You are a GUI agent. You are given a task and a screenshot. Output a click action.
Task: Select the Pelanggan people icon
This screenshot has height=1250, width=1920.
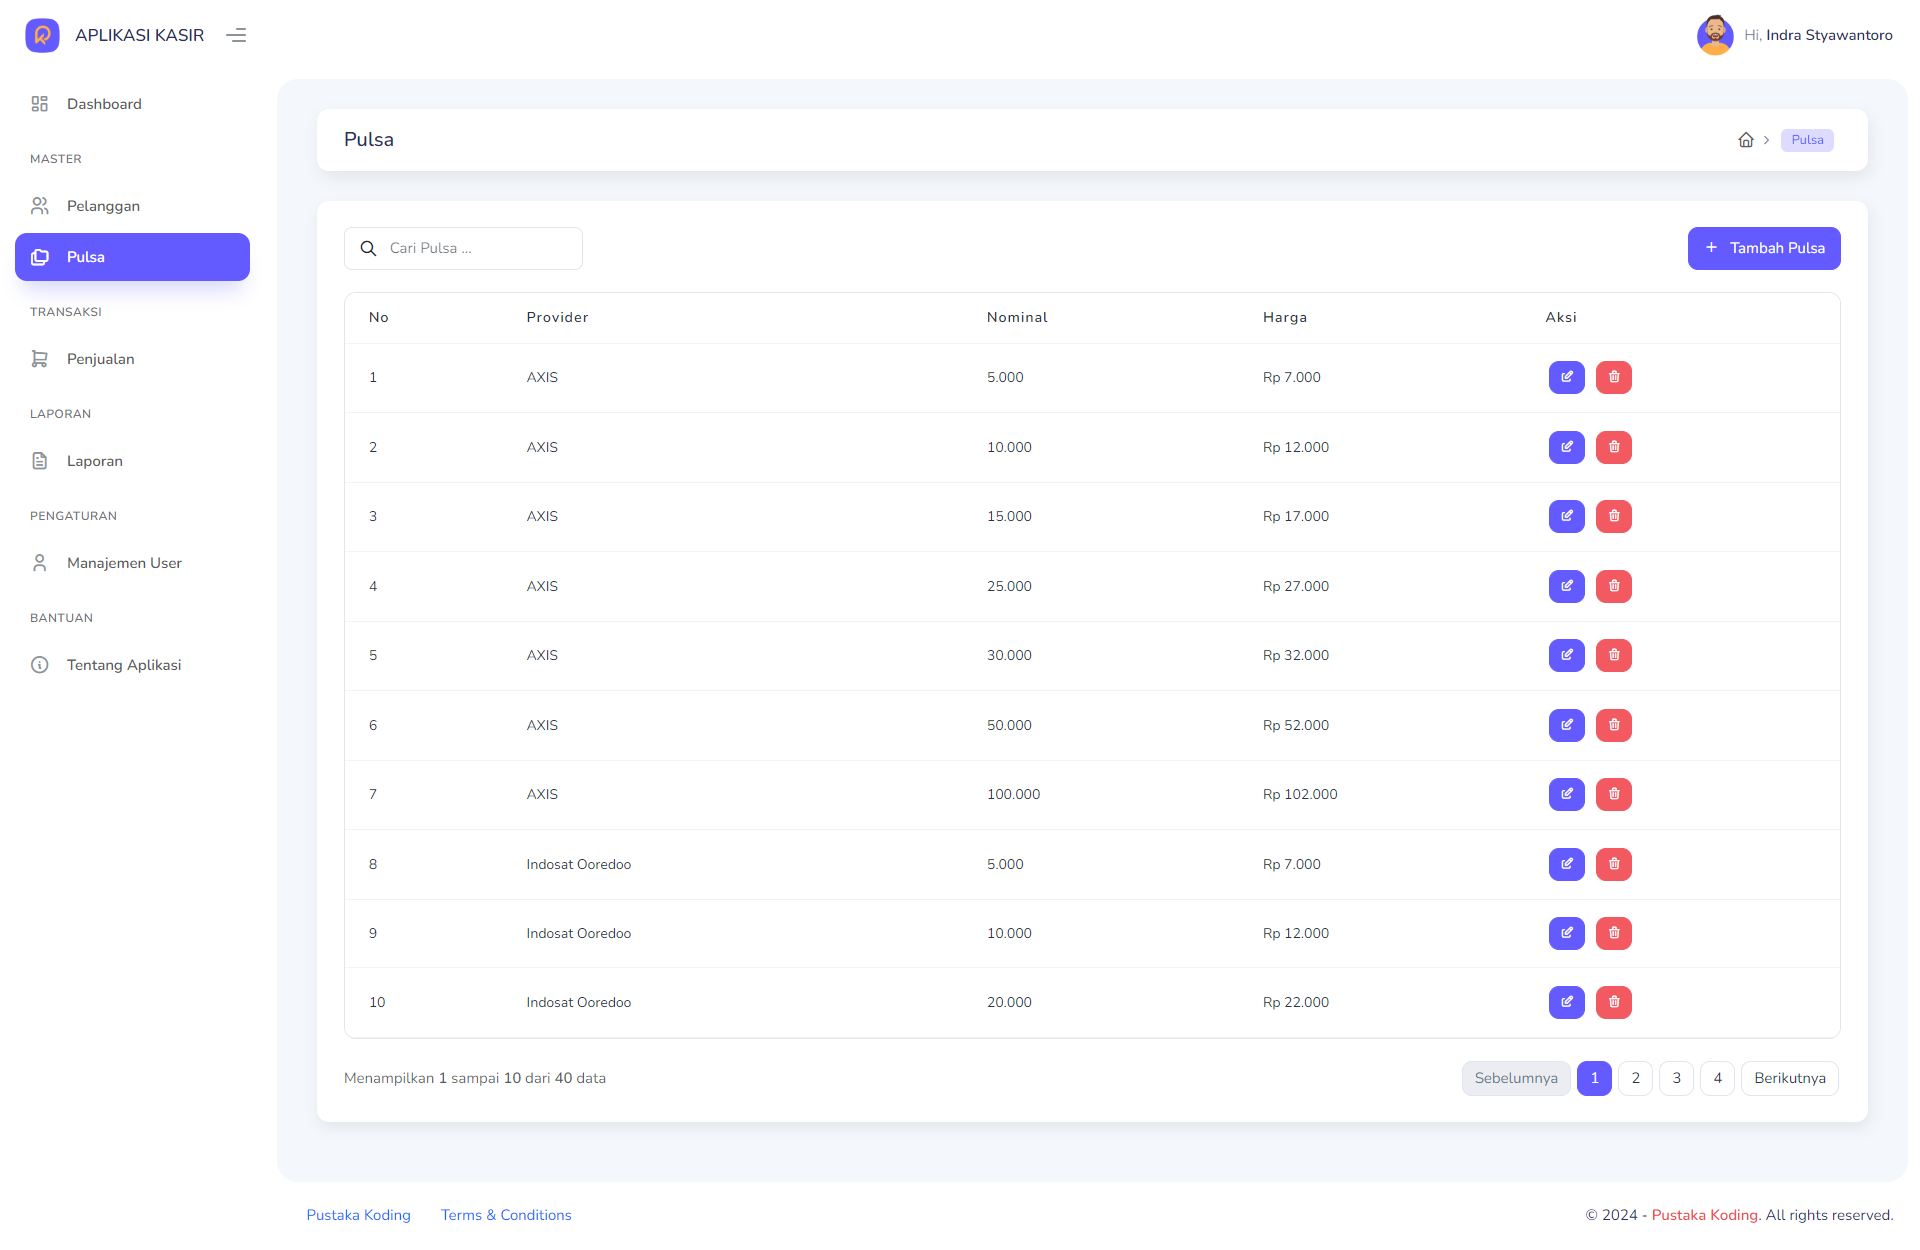pos(40,205)
